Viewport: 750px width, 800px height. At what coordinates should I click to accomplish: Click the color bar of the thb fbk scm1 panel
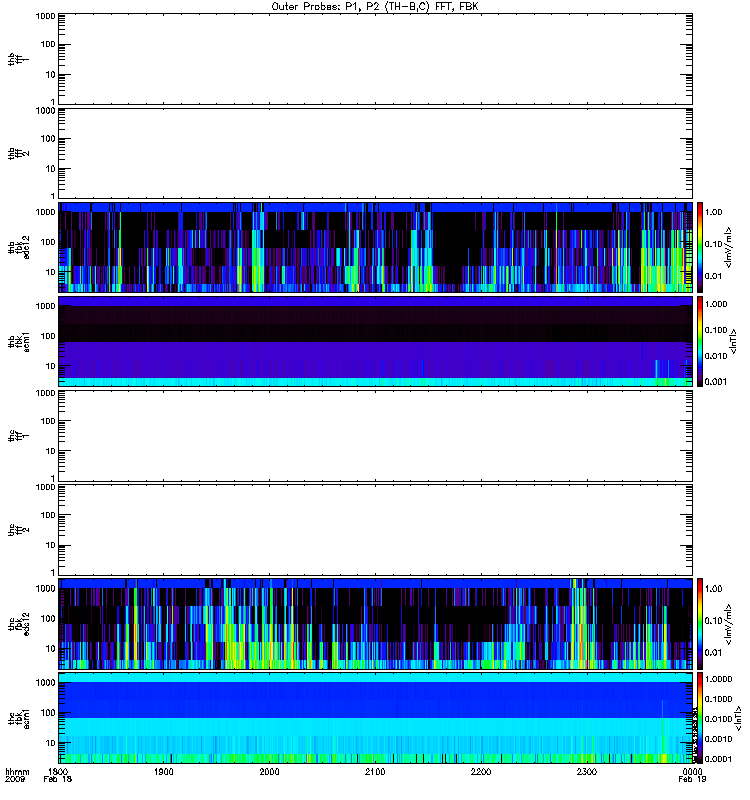[700, 341]
